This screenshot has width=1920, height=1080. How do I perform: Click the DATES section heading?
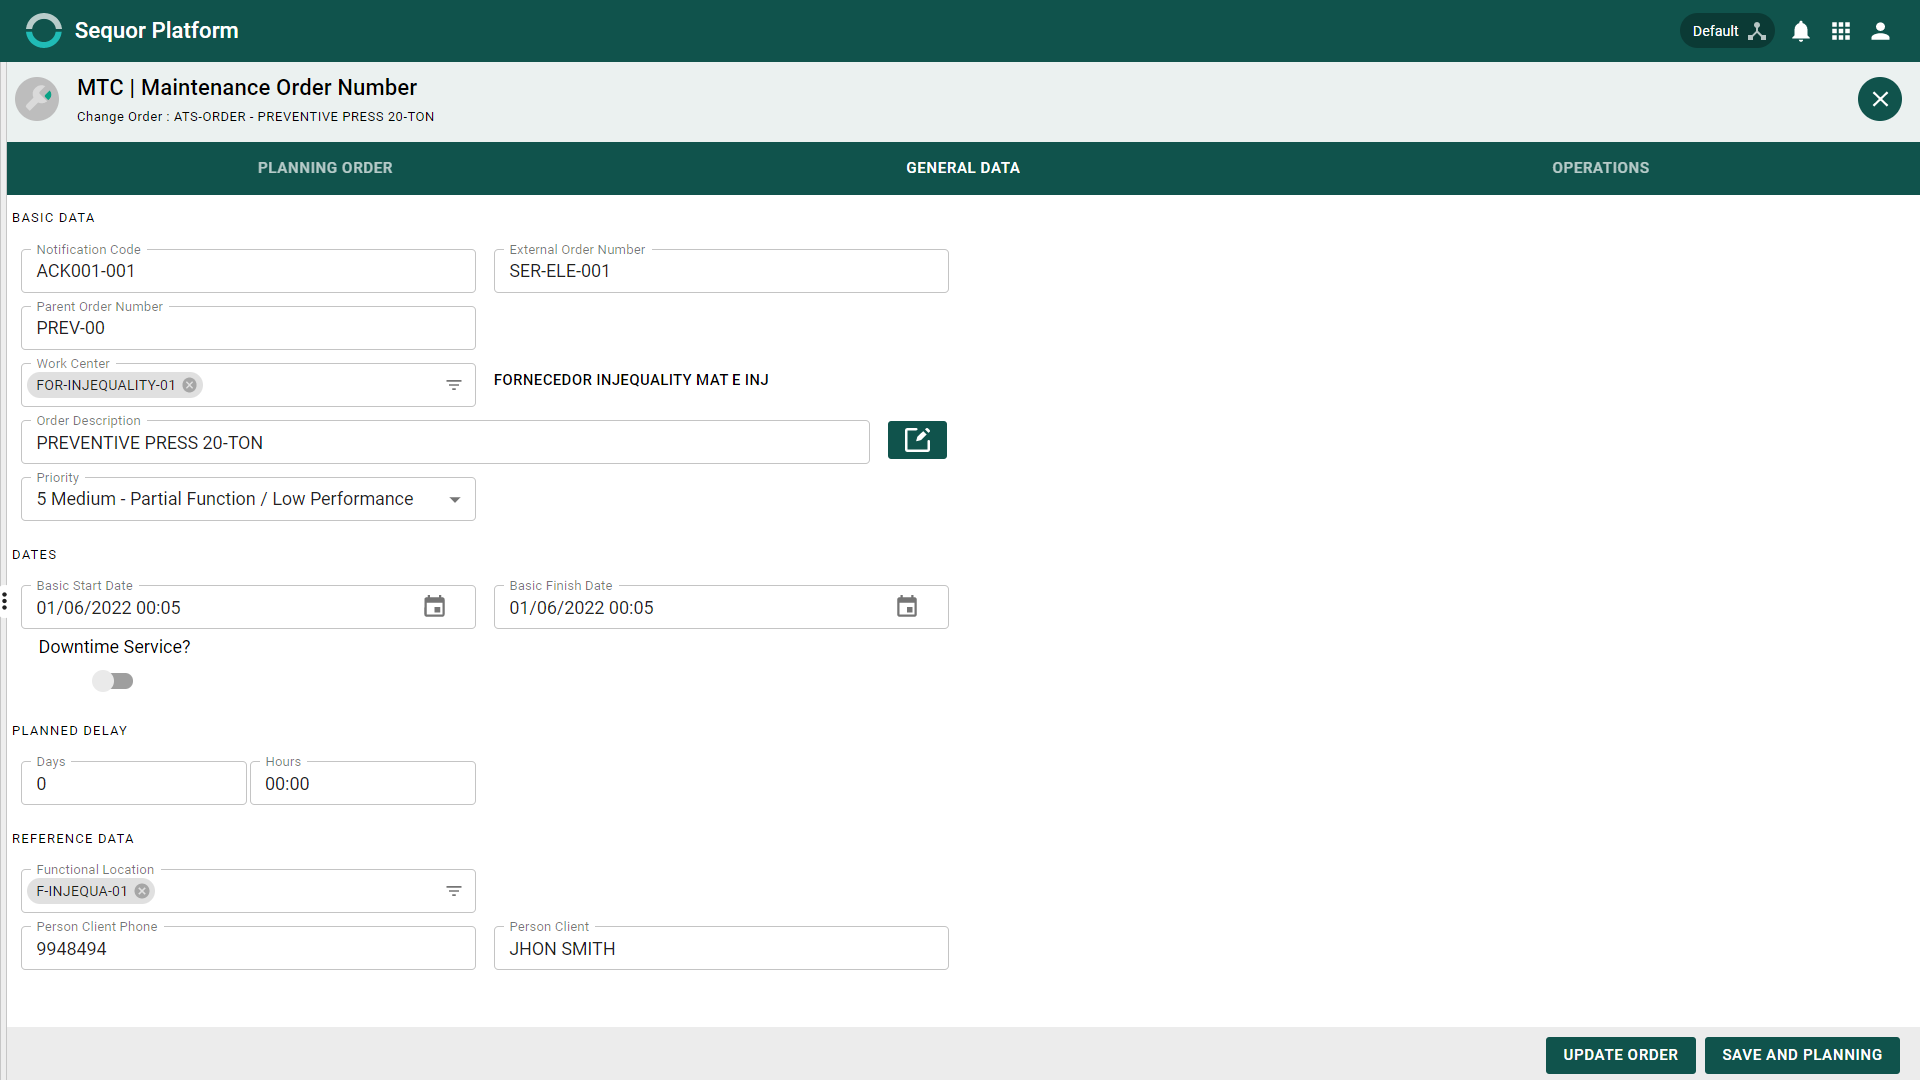(x=34, y=555)
